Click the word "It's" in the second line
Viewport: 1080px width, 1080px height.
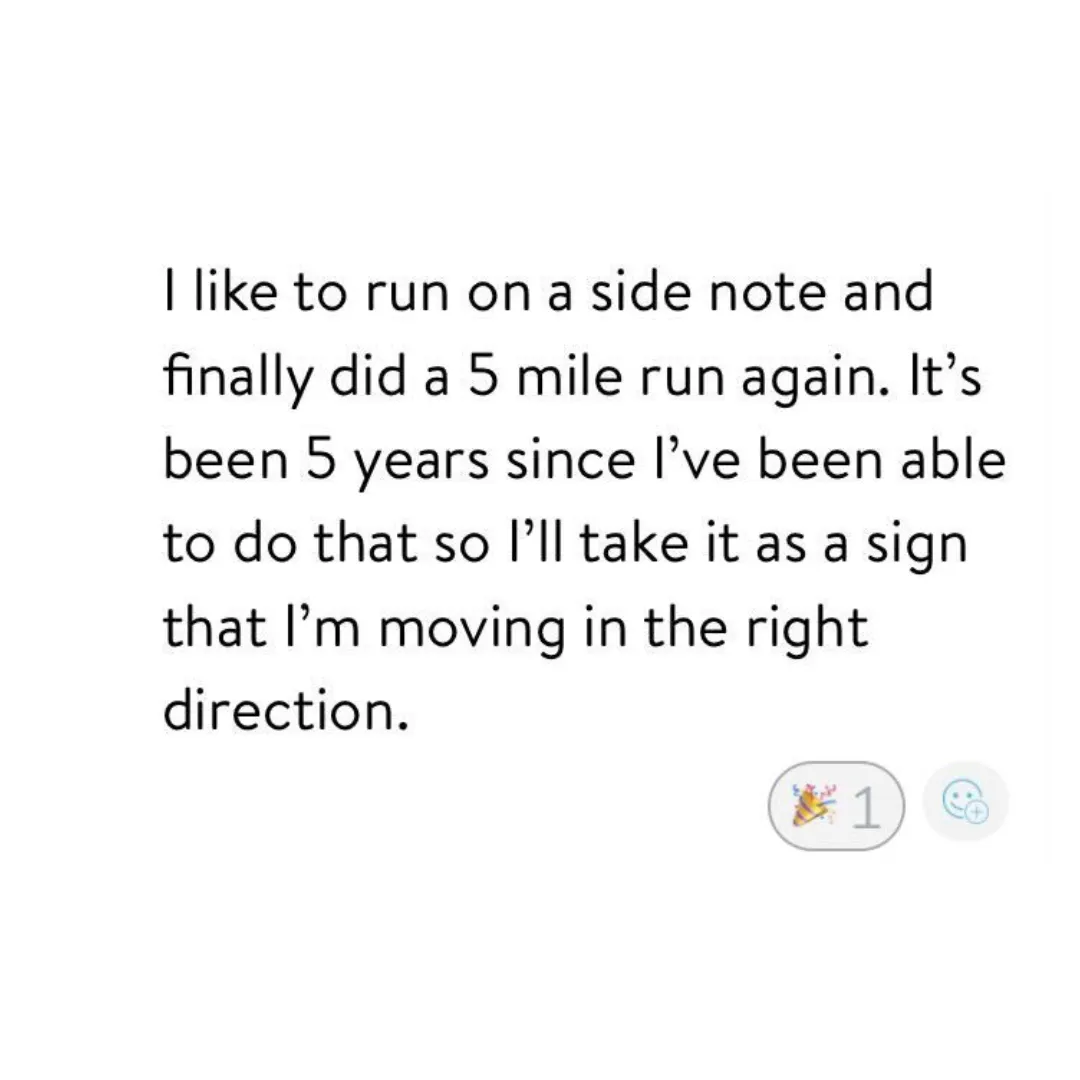[945, 377]
